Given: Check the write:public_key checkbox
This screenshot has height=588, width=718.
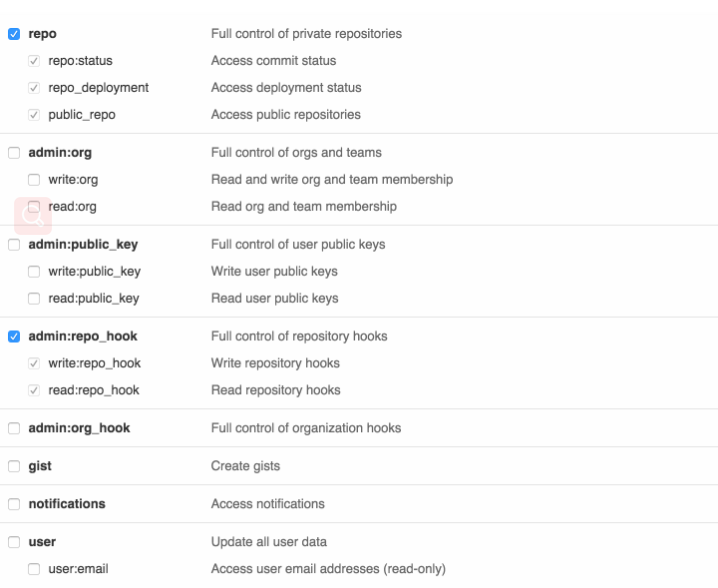Looking at the screenshot, I should tap(33, 272).
